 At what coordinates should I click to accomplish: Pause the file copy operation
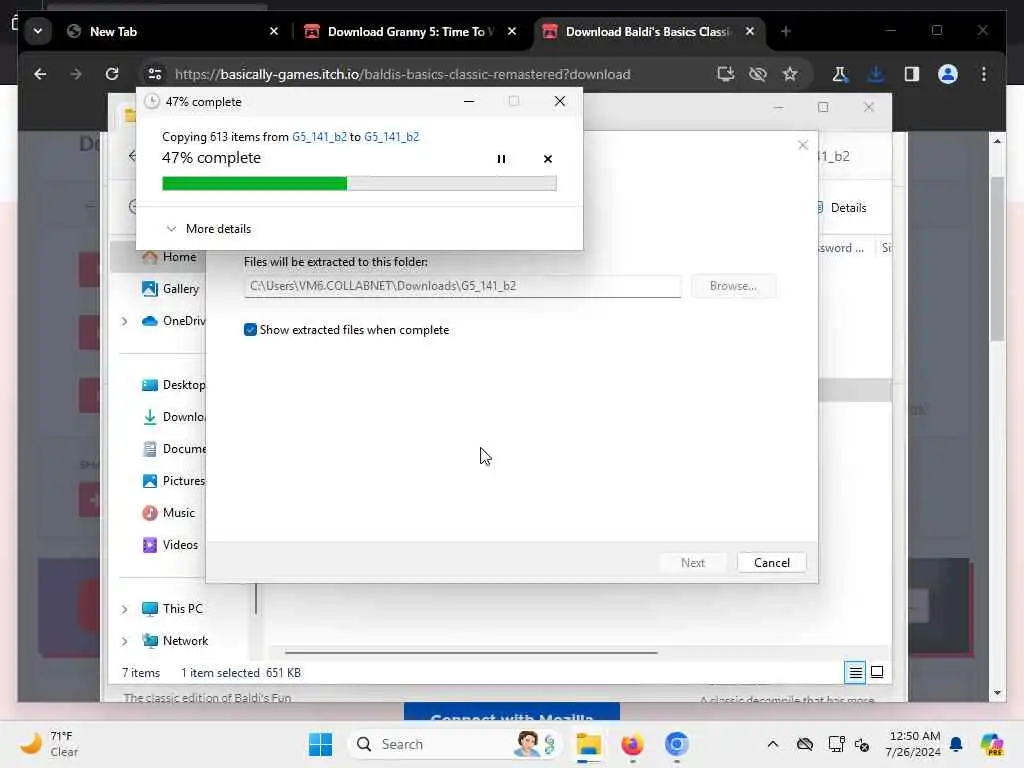(x=501, y=159)
